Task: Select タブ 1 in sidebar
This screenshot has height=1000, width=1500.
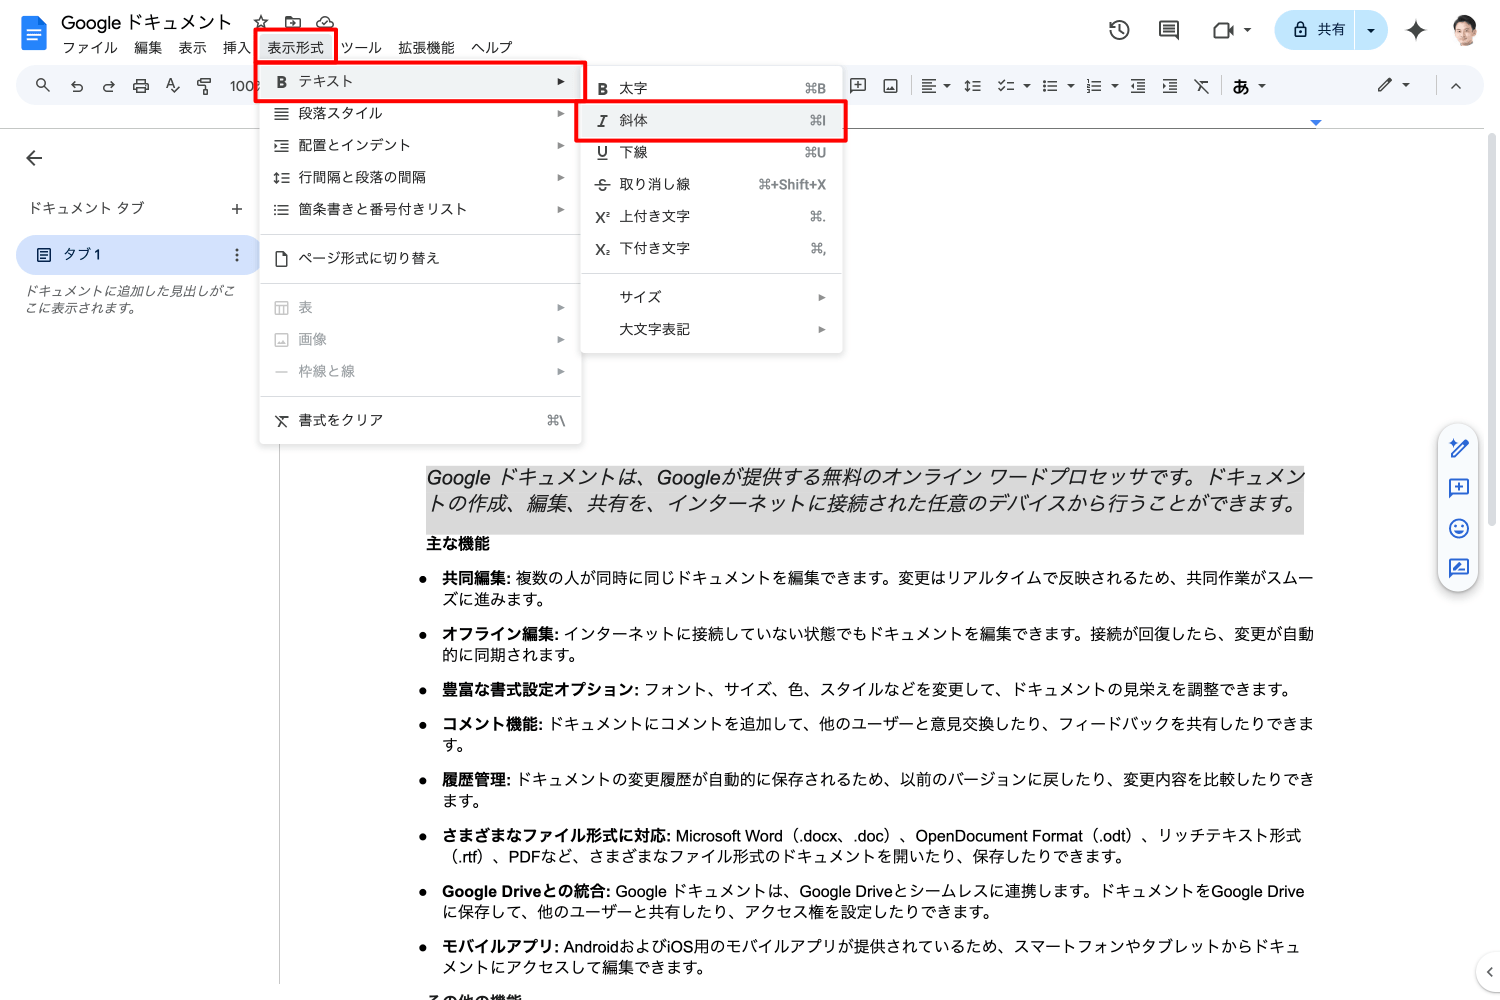Action: (x=138, y=255)
